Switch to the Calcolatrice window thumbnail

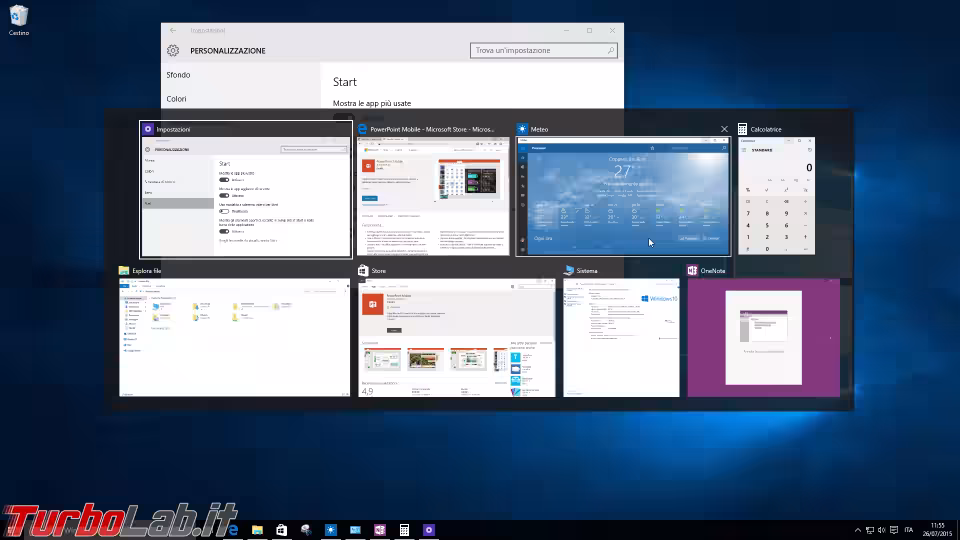(x=776, y=196)
